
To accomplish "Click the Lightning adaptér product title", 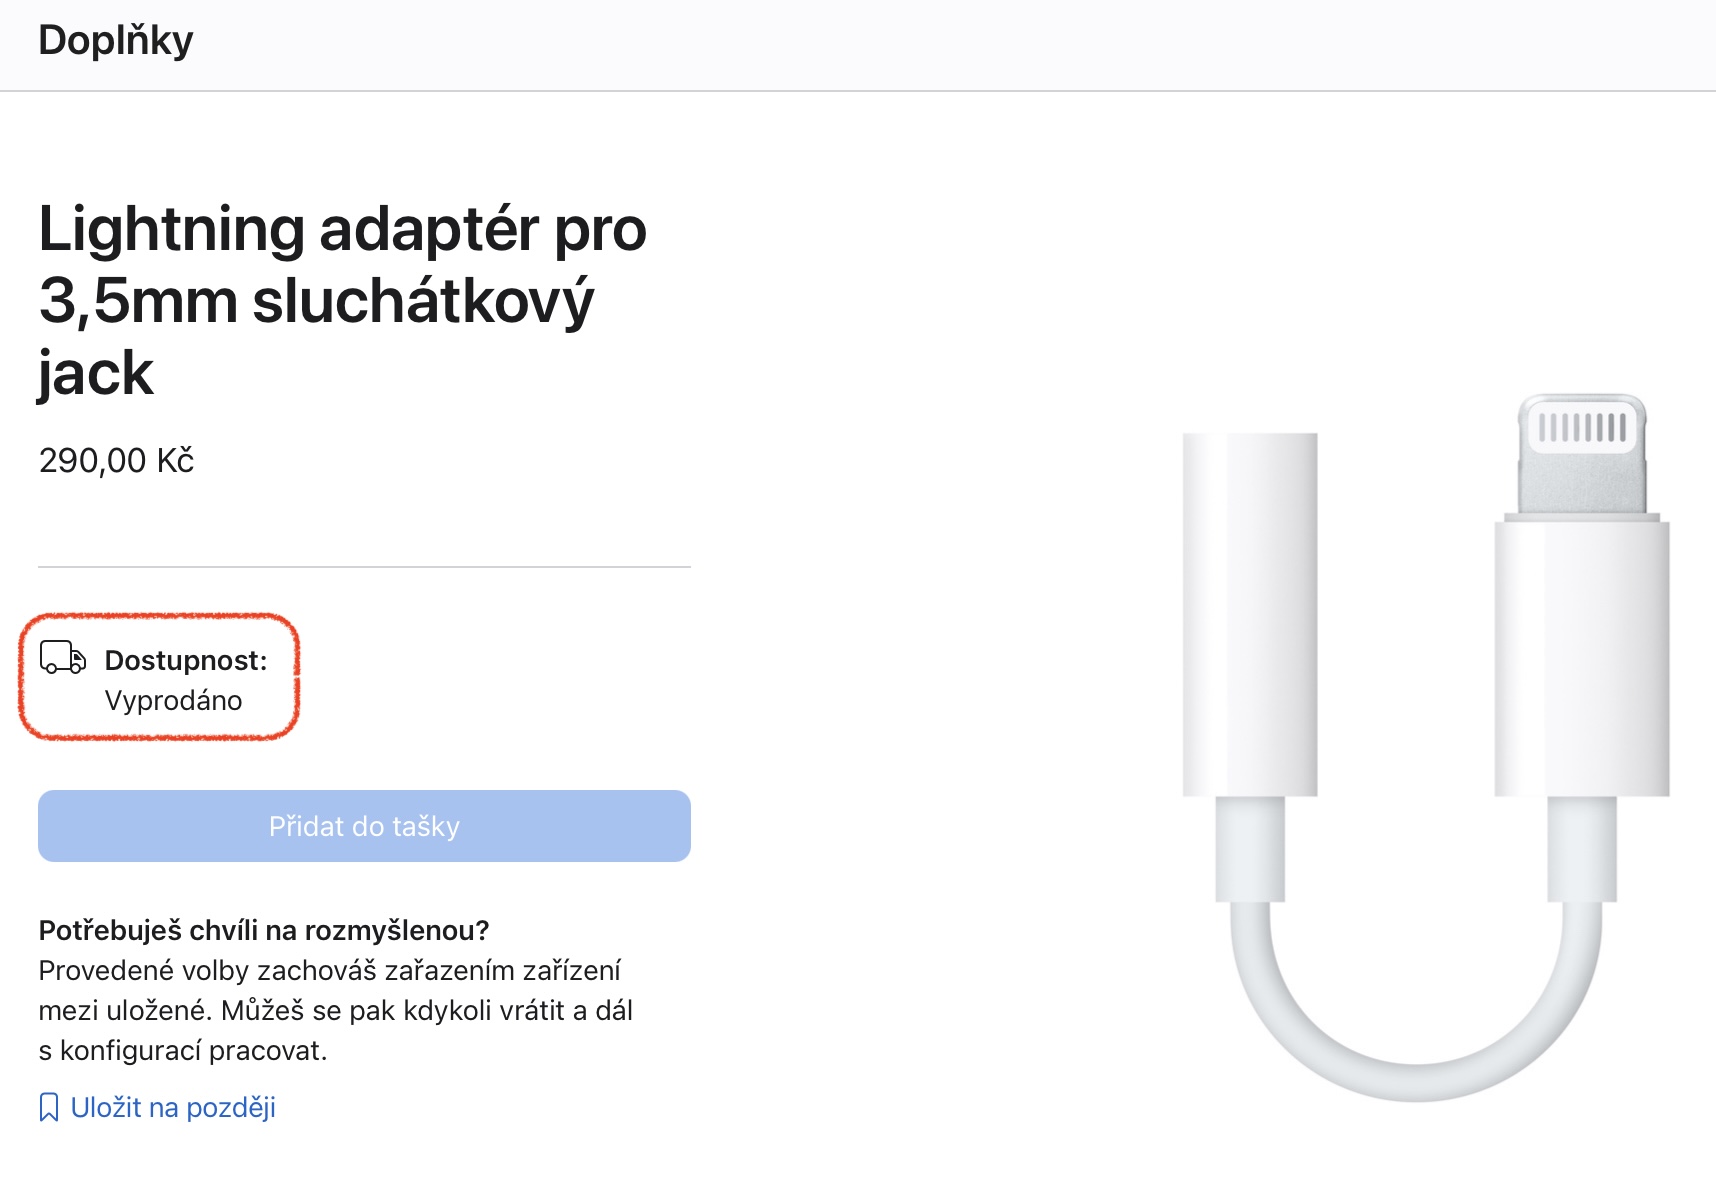I will pos(342,229).
